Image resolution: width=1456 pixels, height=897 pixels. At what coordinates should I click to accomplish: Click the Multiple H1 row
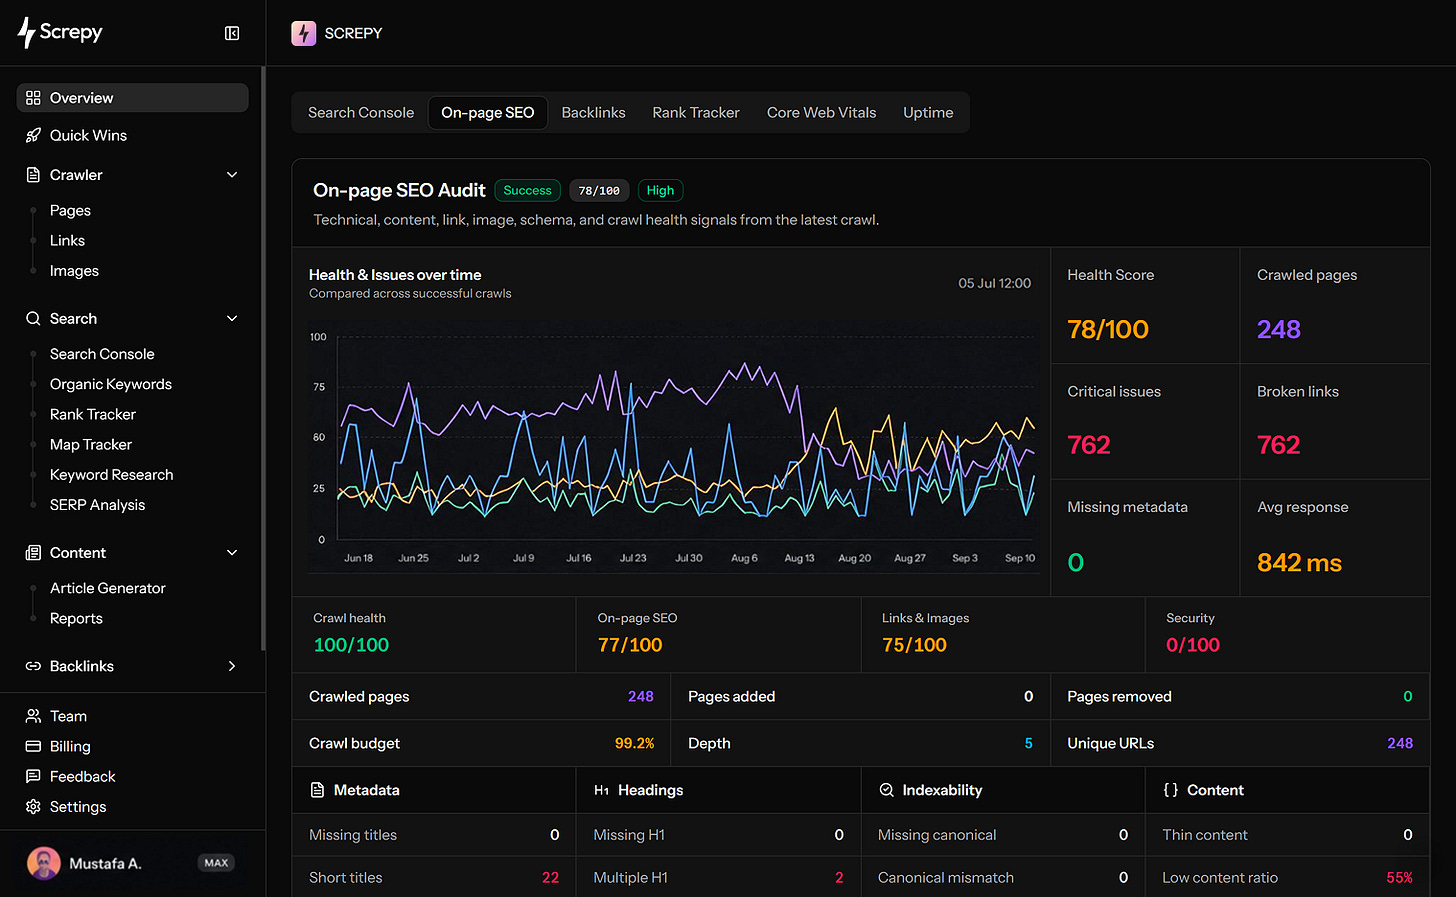click(x=718, y=877)
